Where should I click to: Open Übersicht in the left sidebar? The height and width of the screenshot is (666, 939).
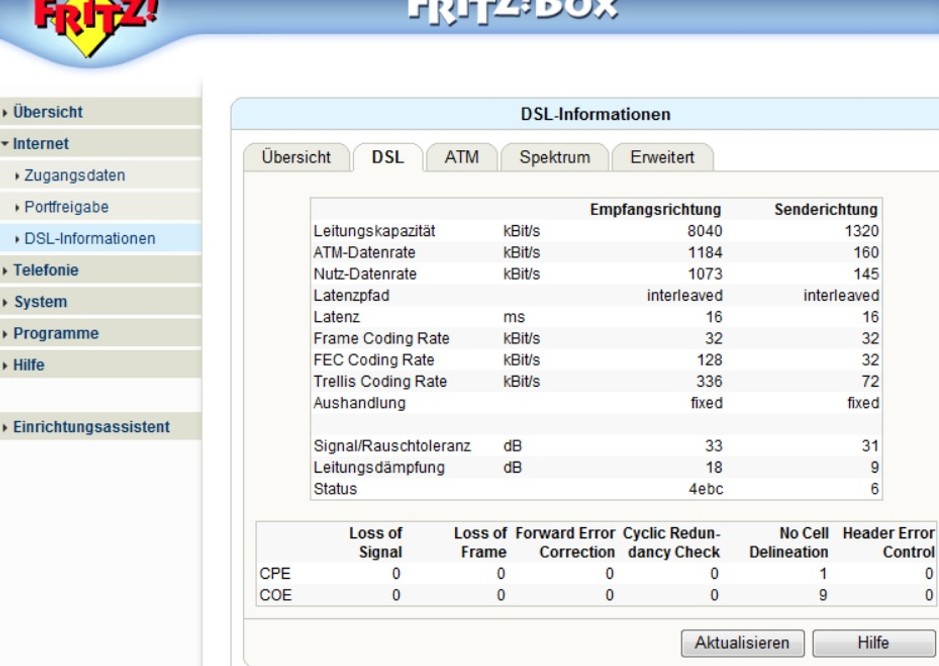coord(48,112)
